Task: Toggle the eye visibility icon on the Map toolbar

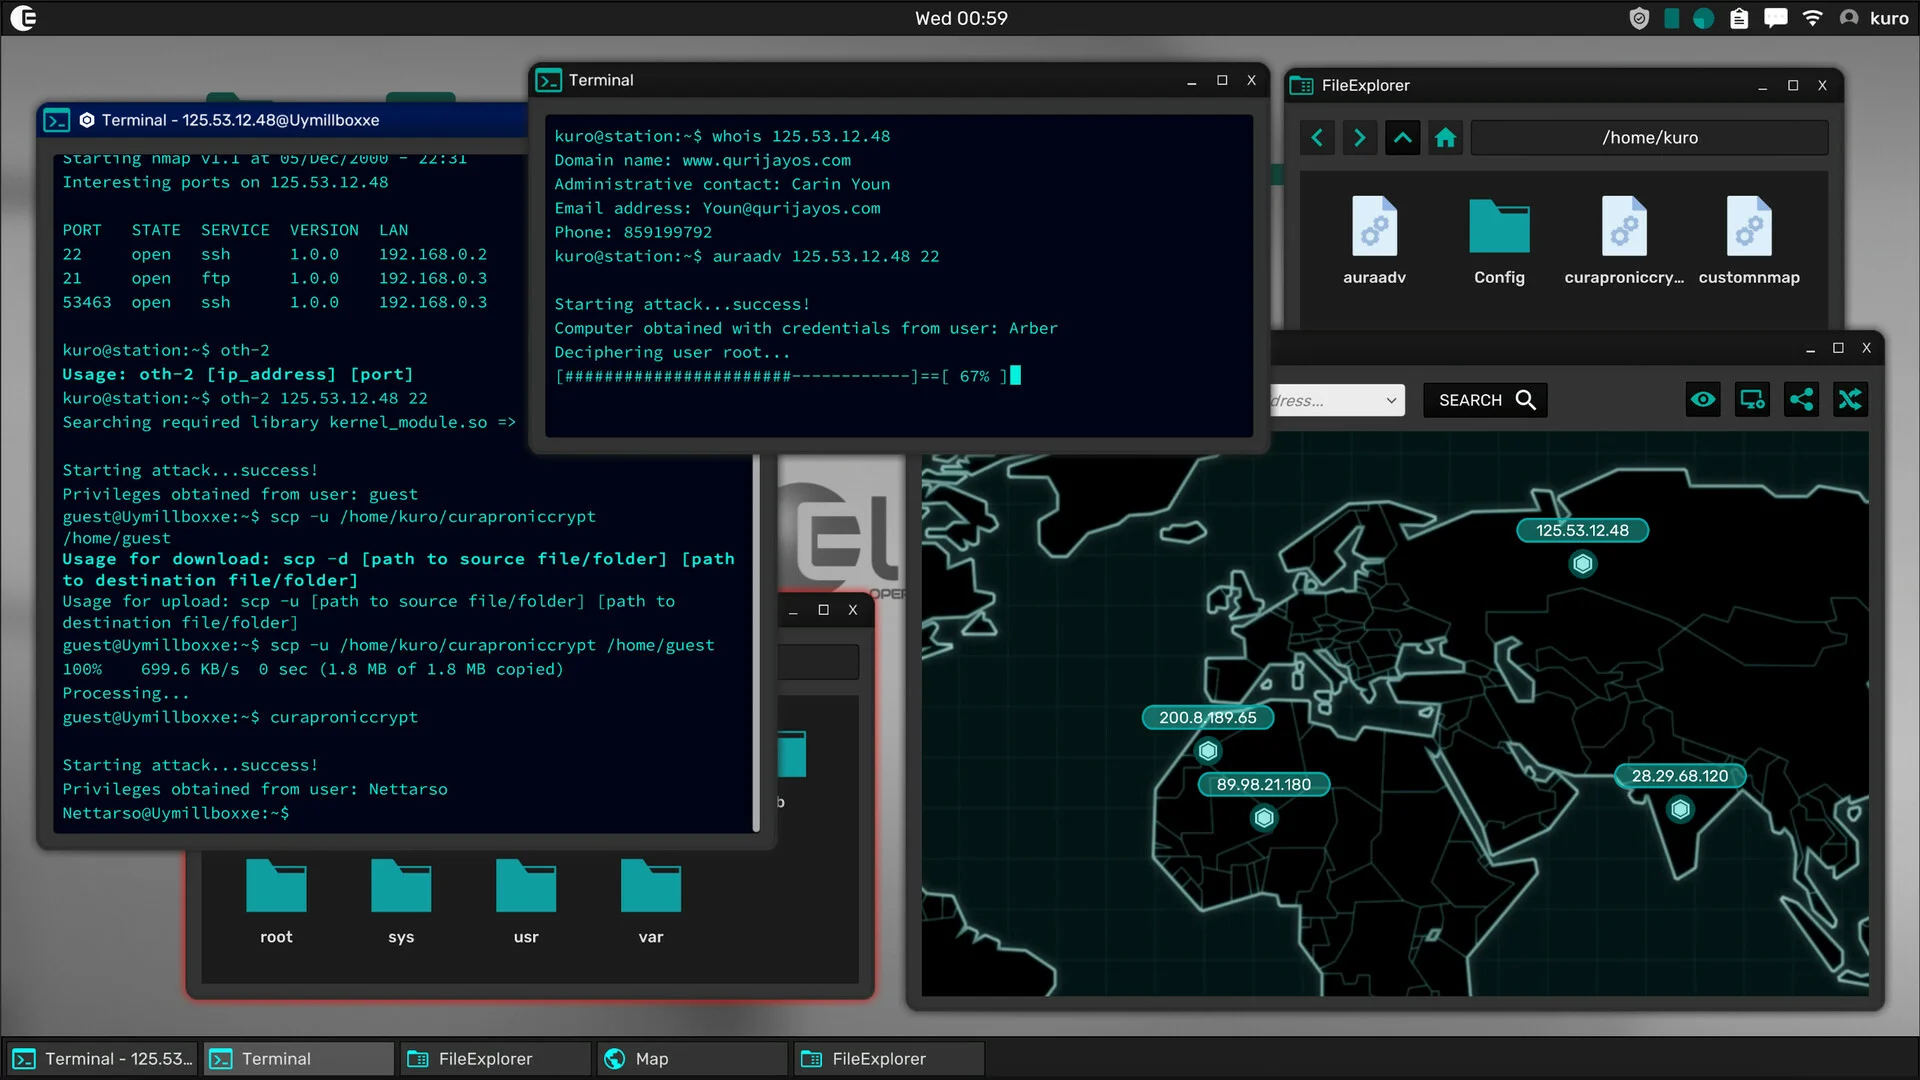Action: [1703, 399]
